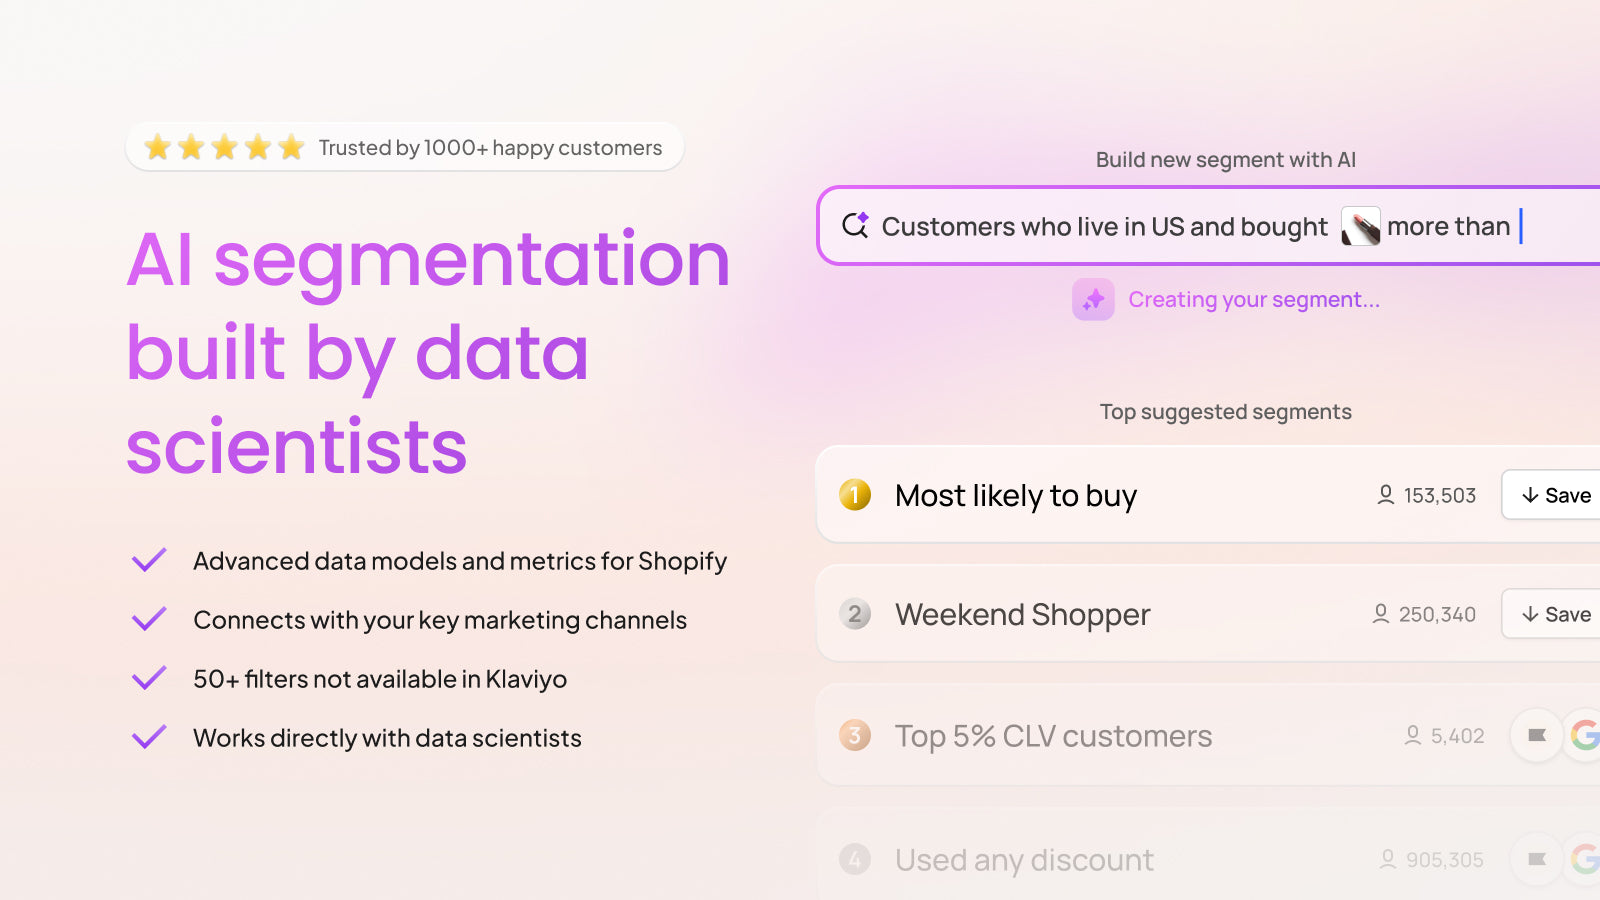Click the sparkle icon beside Creating your segment
The width and height of the screenshot is (1600, 900).
[x=1093, y=299]
